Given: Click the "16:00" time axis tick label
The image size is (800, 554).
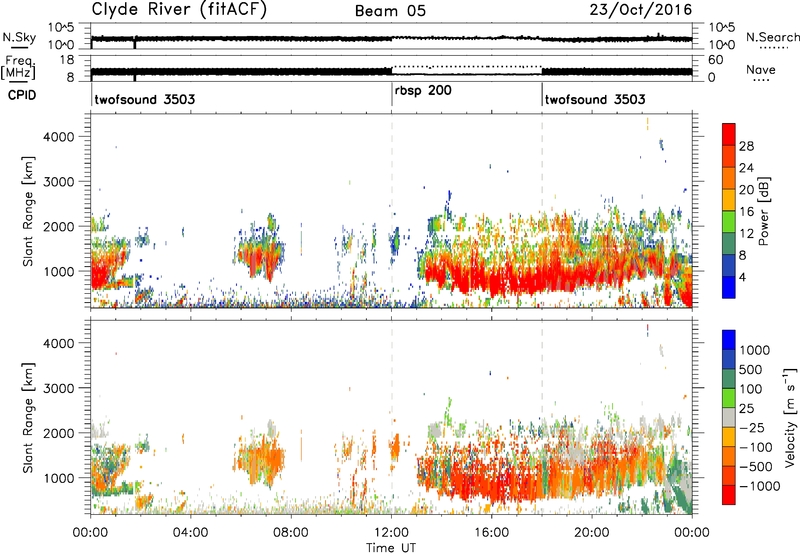Looking at the screenshot, I should coord(491,533).
